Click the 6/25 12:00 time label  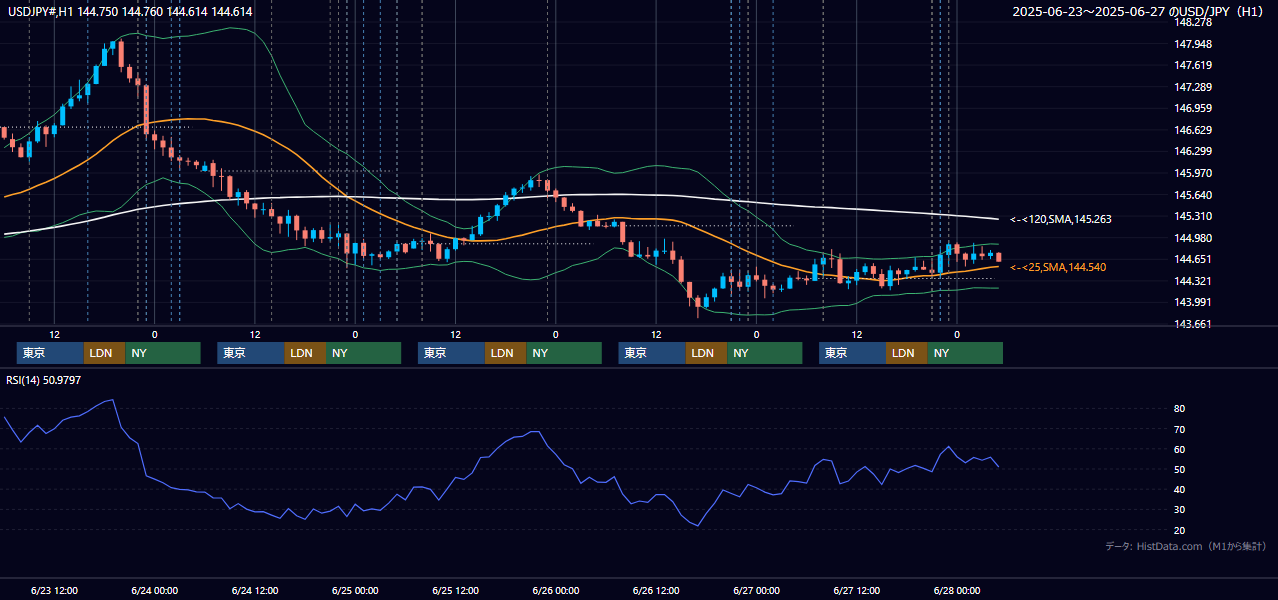coord(456,590)
